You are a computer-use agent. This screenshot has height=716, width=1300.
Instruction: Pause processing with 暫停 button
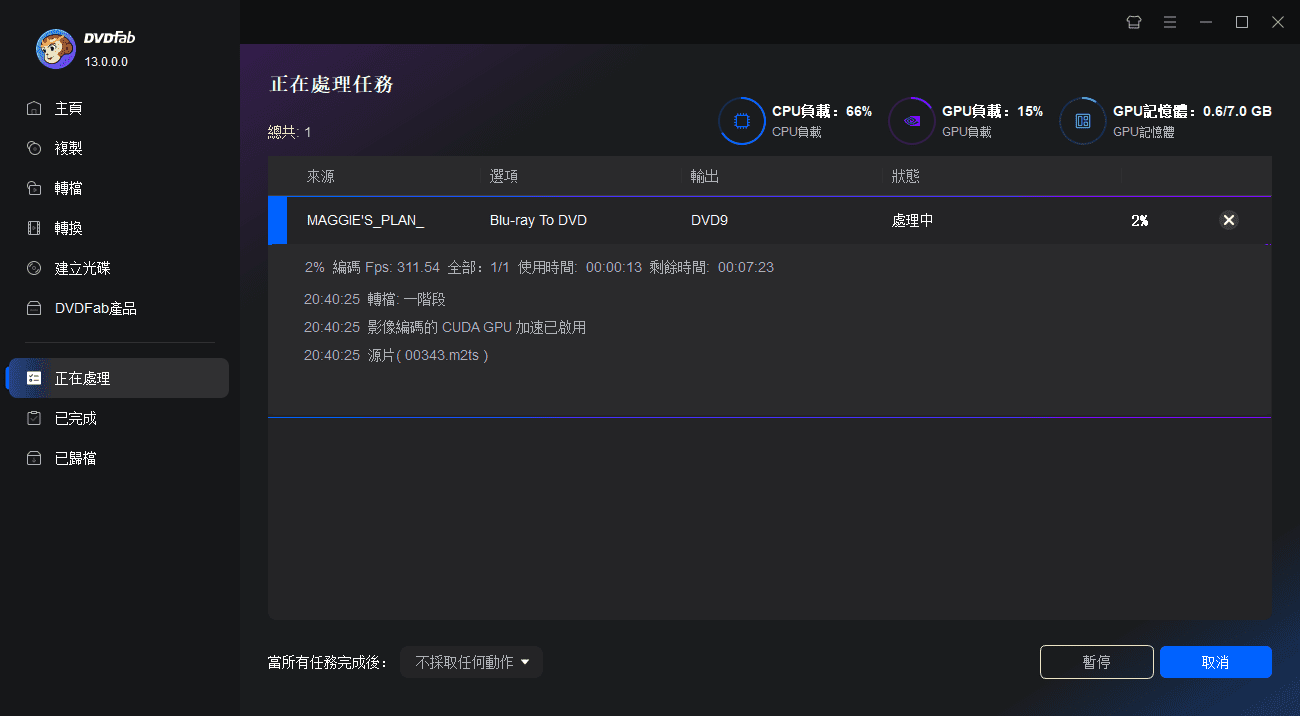[x=1096, y=662]
